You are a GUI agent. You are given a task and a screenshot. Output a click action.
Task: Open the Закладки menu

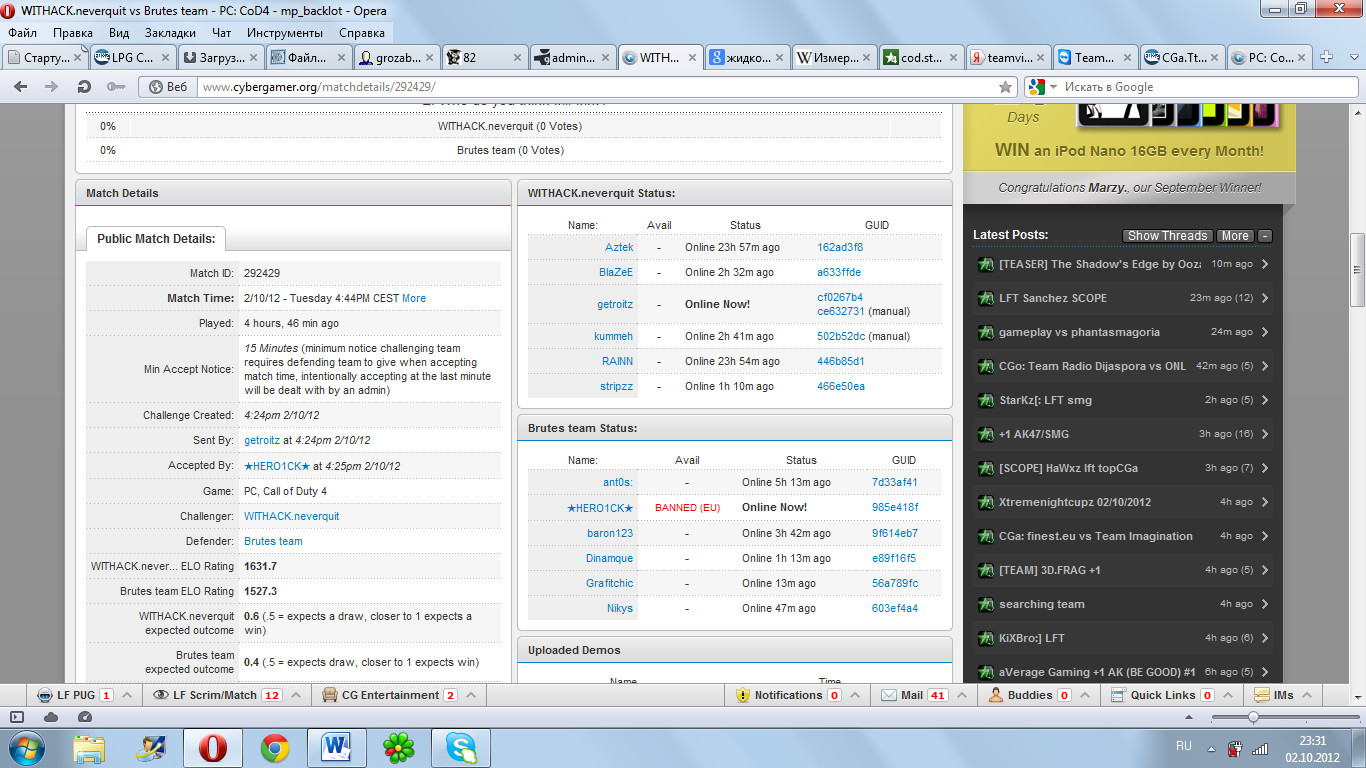point(169,33)
